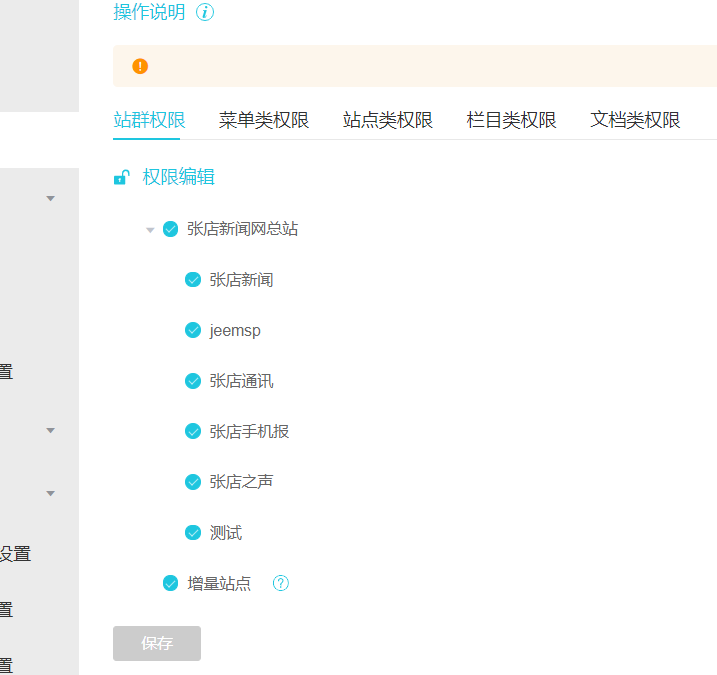717x675 pixels.
Task: Collapse the 张店新闻网总站 tree node
Action: (150, 230)
